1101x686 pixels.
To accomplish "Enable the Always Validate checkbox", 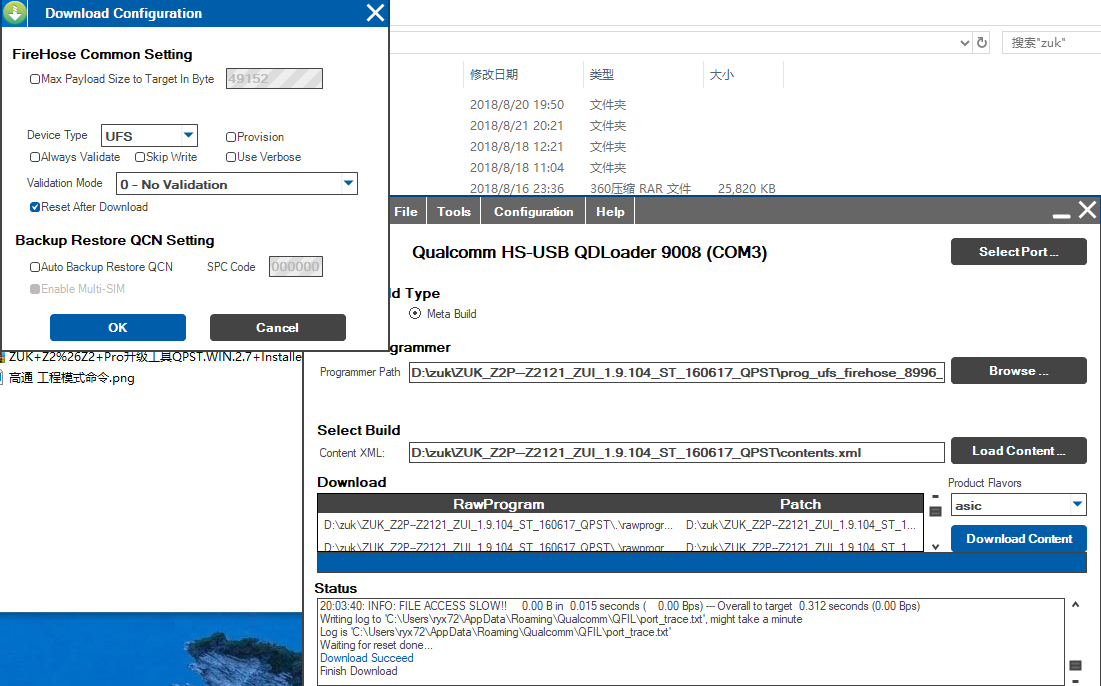I will pyautogui.click(x=35, y=157).
